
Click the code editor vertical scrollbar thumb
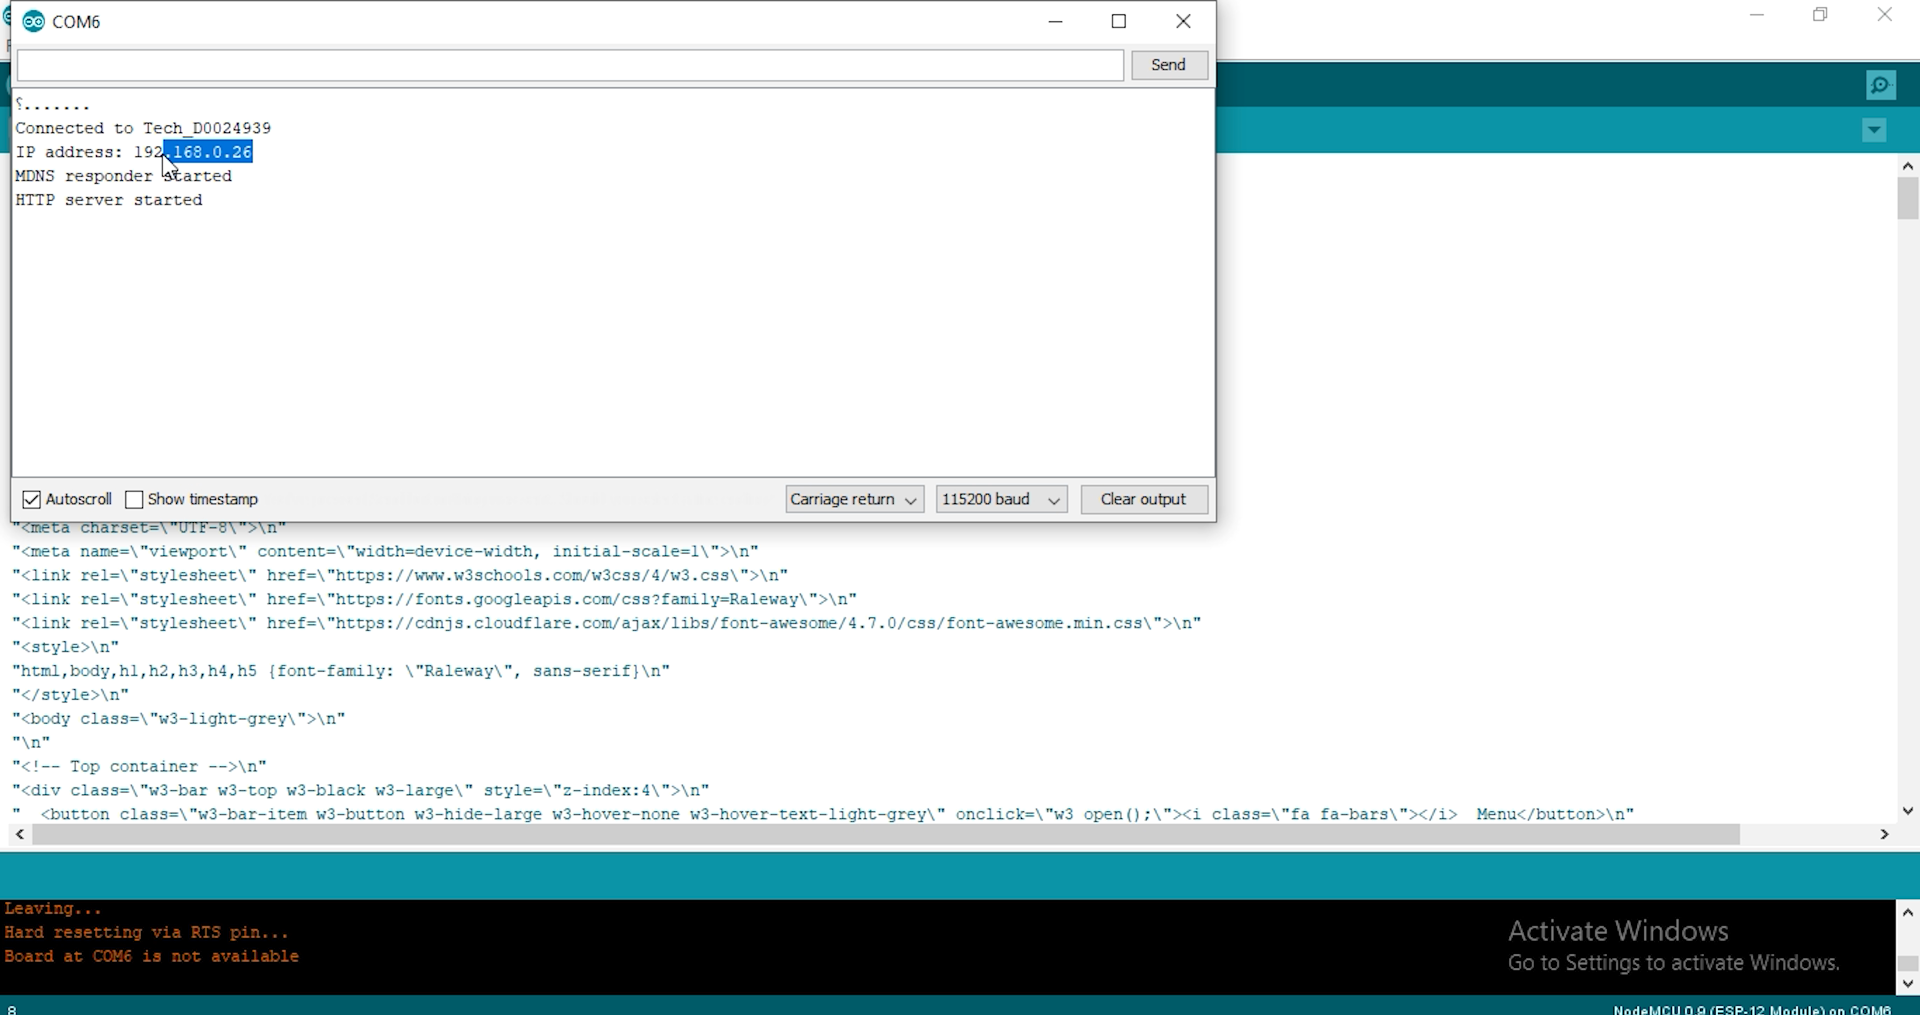click(1907, 199)
